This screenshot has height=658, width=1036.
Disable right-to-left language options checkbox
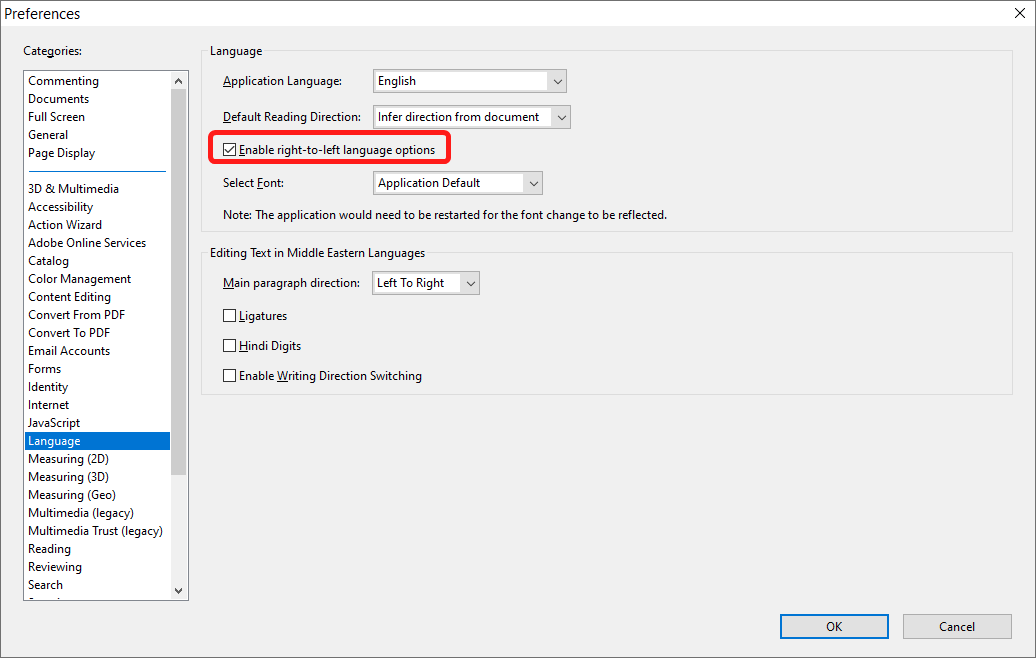click(x=230, y=150)
